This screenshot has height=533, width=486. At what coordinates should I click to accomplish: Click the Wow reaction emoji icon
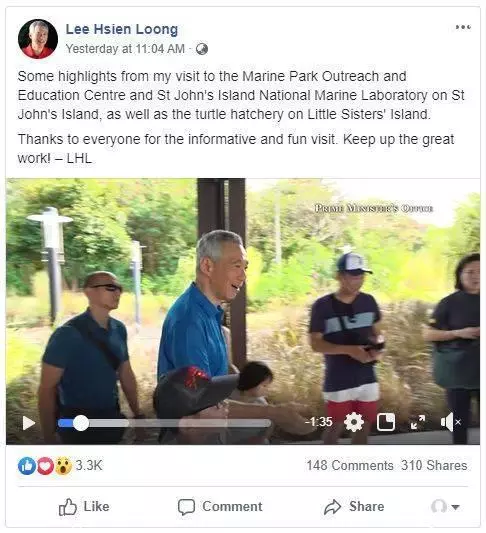[x=63, y=466]
